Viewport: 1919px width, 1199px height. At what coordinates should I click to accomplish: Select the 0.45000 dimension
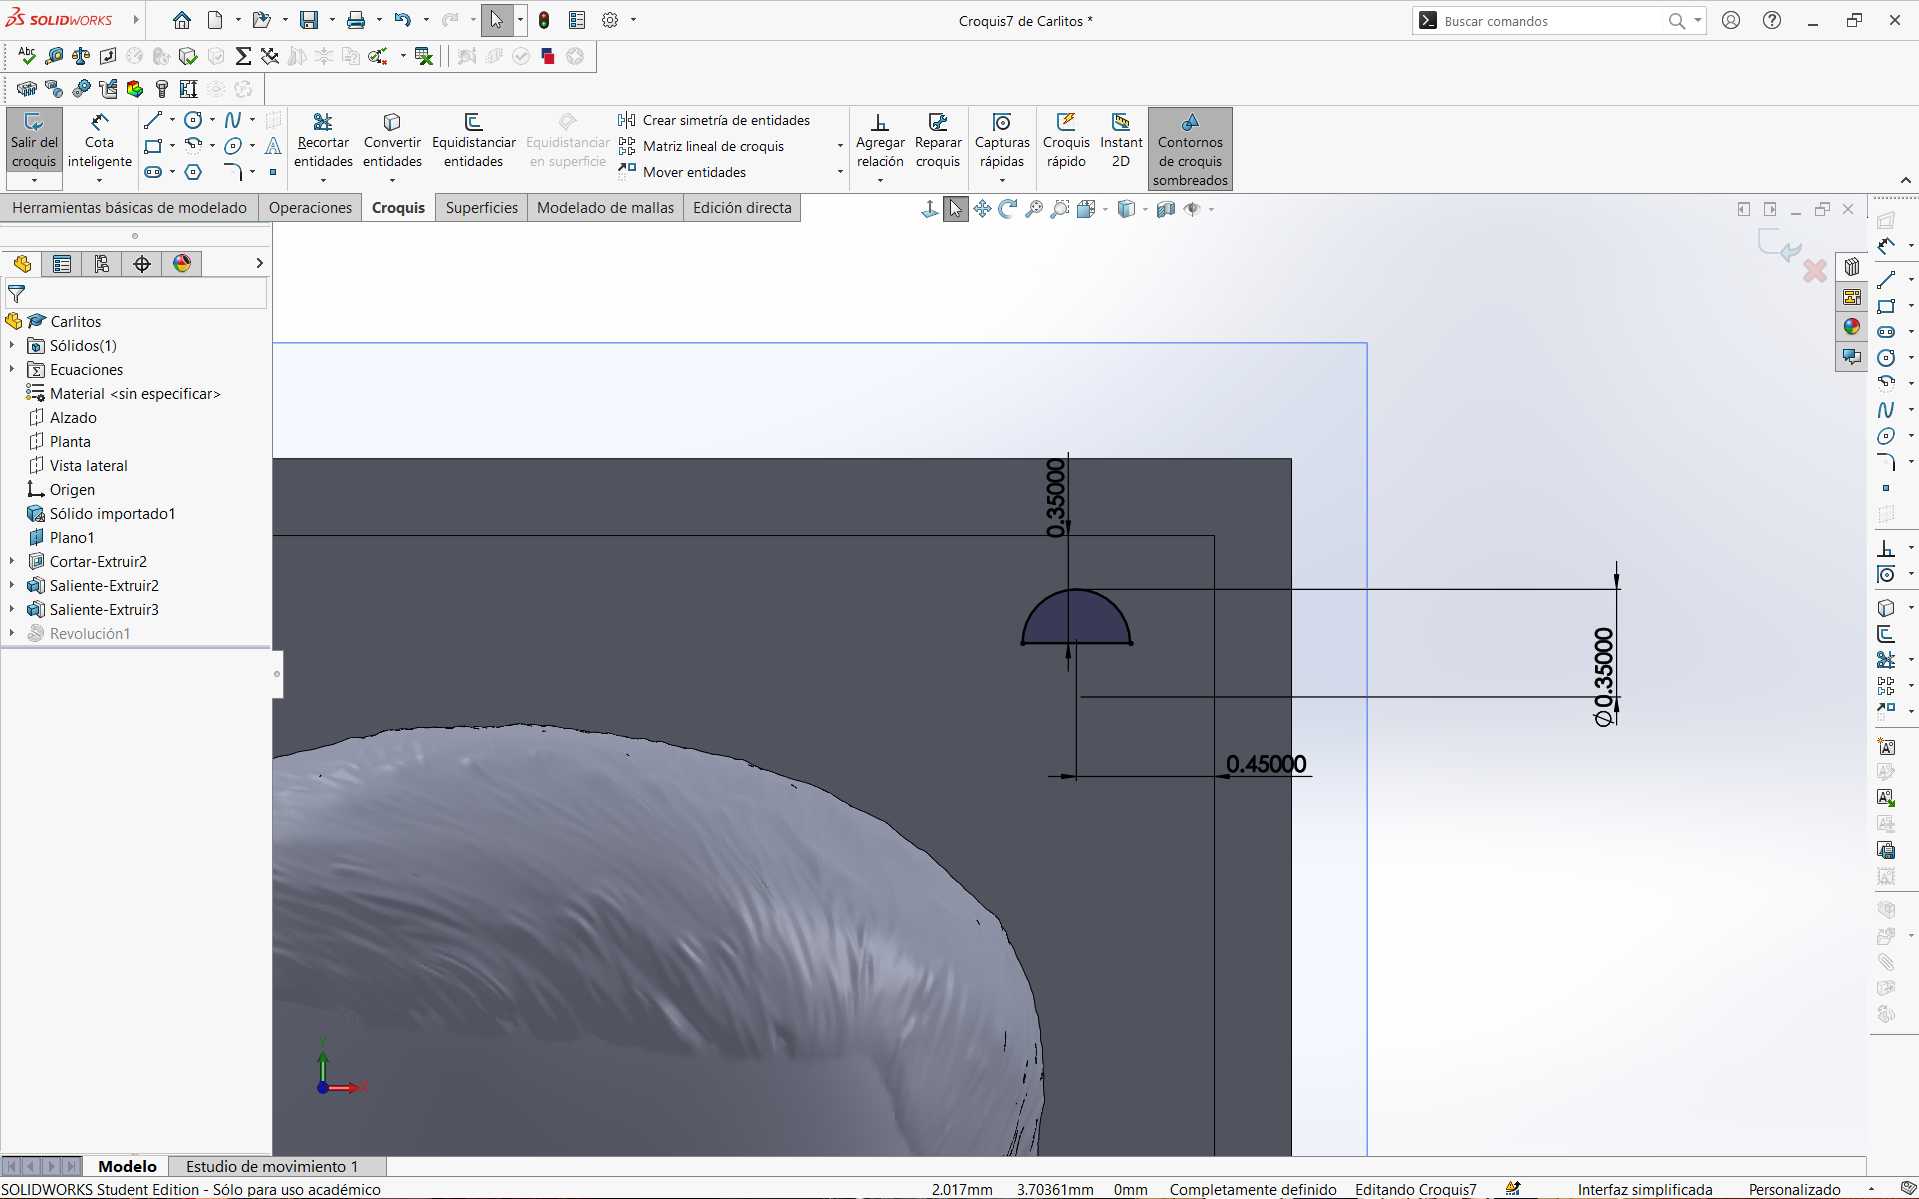(1266, 764)
